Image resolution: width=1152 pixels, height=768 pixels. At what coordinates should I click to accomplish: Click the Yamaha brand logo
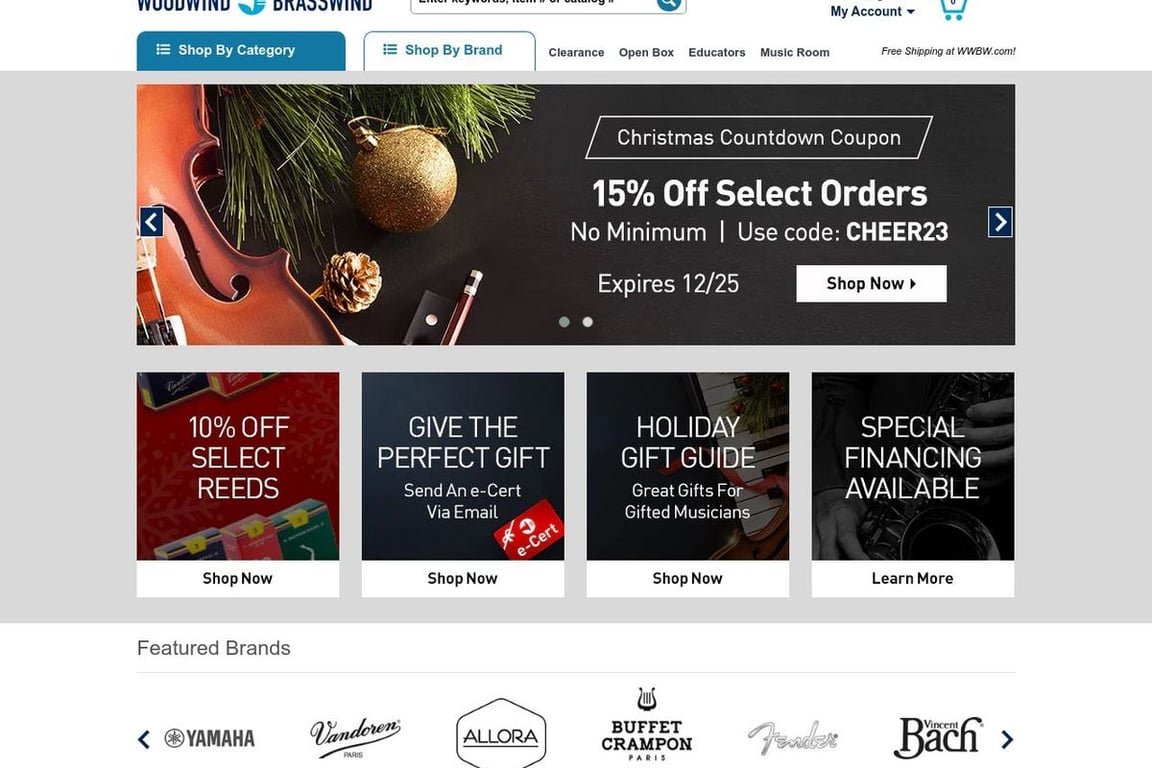click(x=209, y=738)
